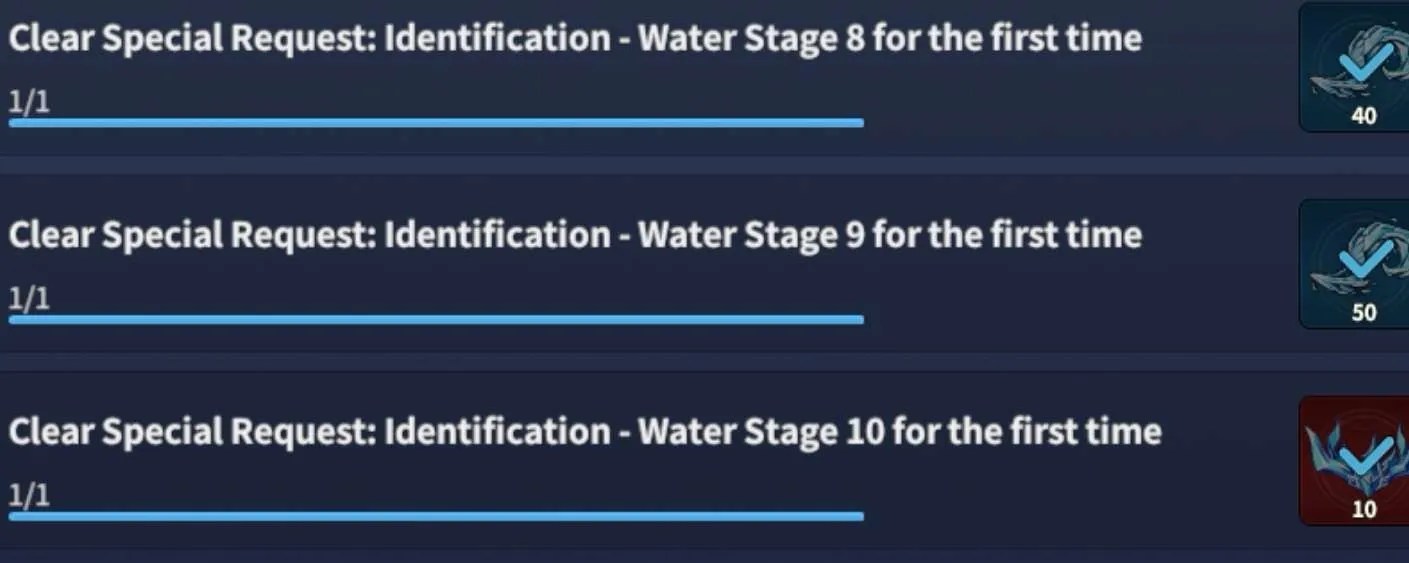Viewport: 1409px width, 563px height.
Task: Tap the reward amount 40 label
Action: click(1364, 115)
